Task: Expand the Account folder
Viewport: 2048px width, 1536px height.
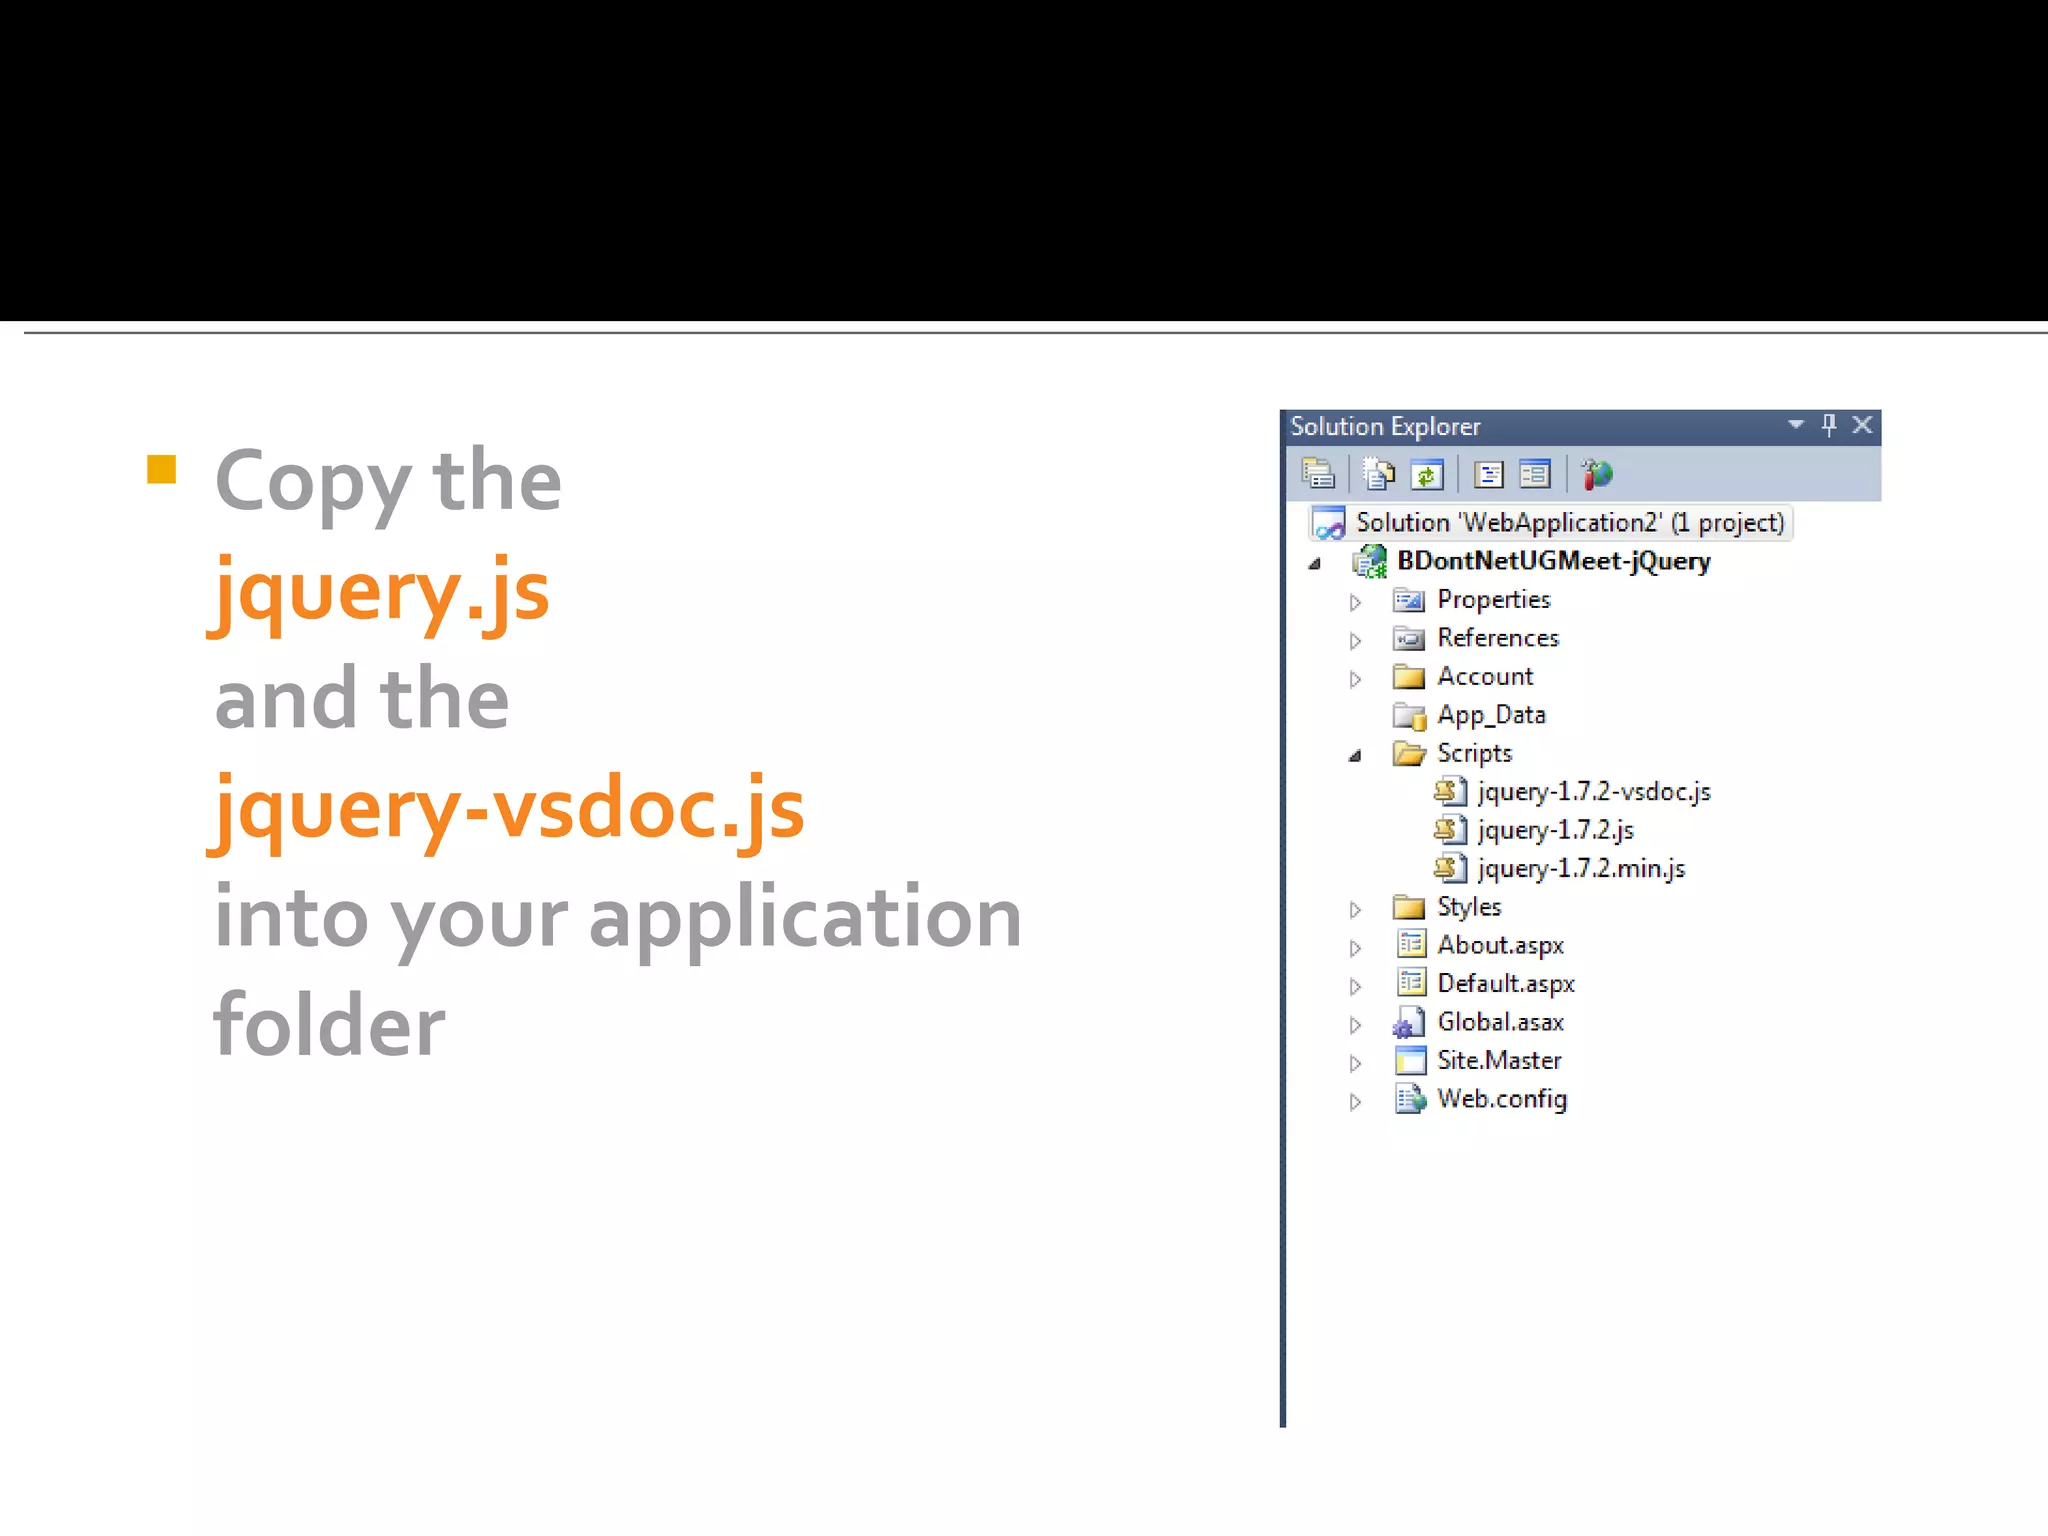Action: coord(1355,679)
